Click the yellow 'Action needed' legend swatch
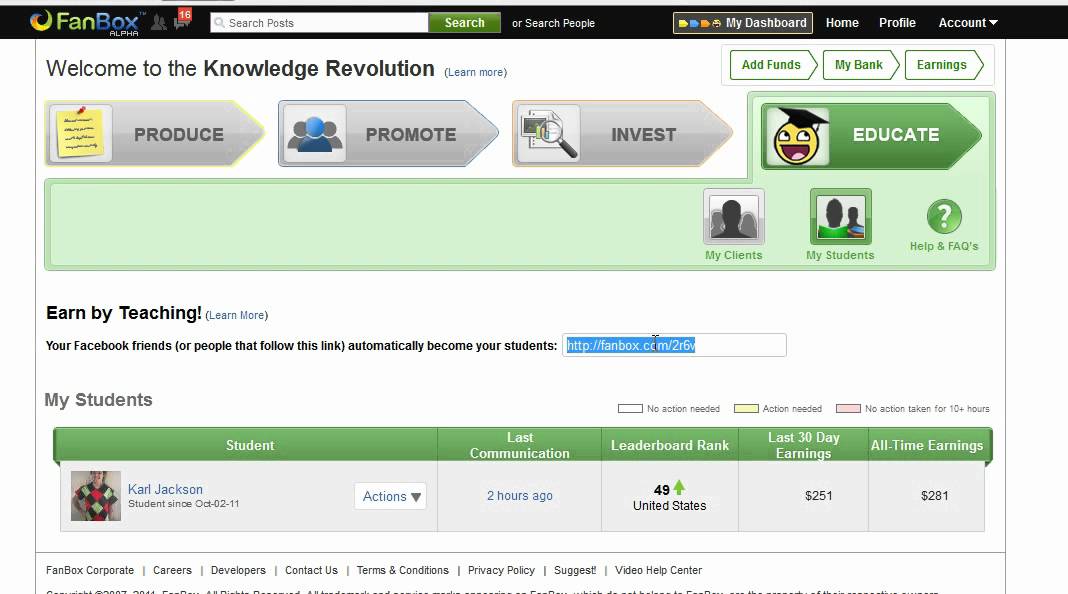The width and height of the screenshot is (1068, 594). (746, 409)
